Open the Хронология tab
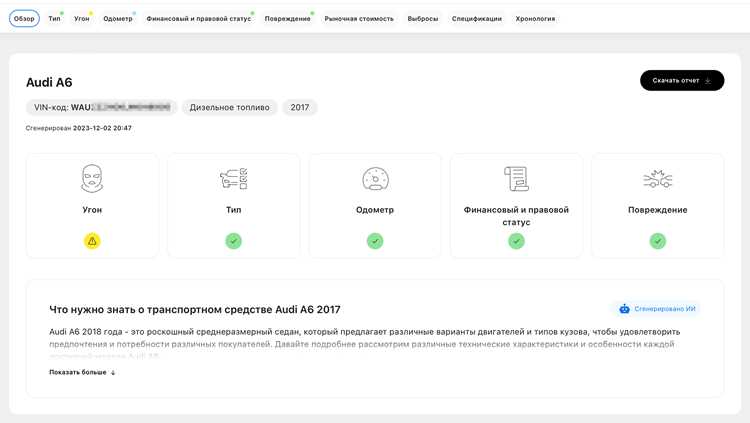This screenshot has height=423, width=750. pyautogui.click(x=535, y=19)
